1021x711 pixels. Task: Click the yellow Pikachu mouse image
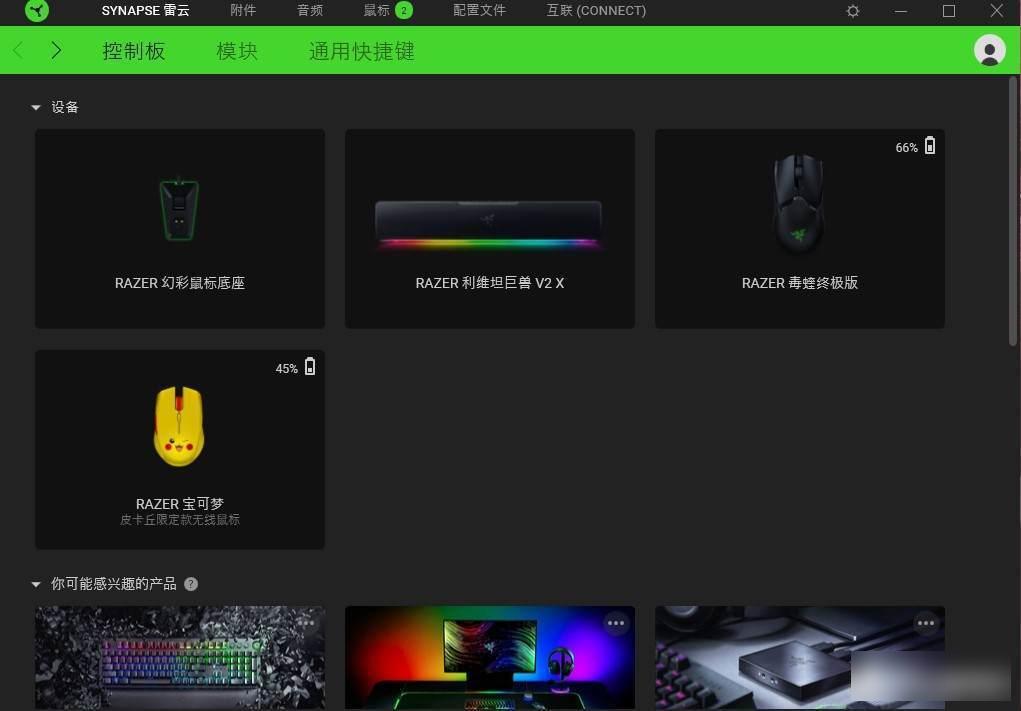pyautogui.click(x=179, y=426)
